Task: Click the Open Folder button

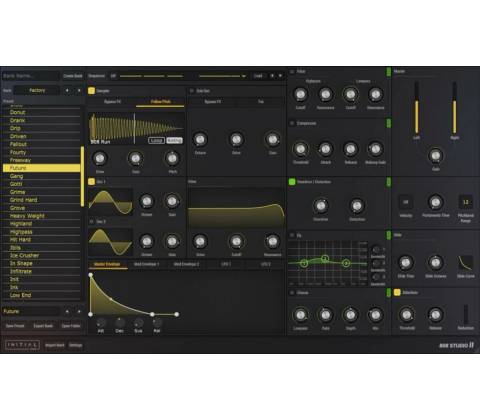Action: point(71,326)
